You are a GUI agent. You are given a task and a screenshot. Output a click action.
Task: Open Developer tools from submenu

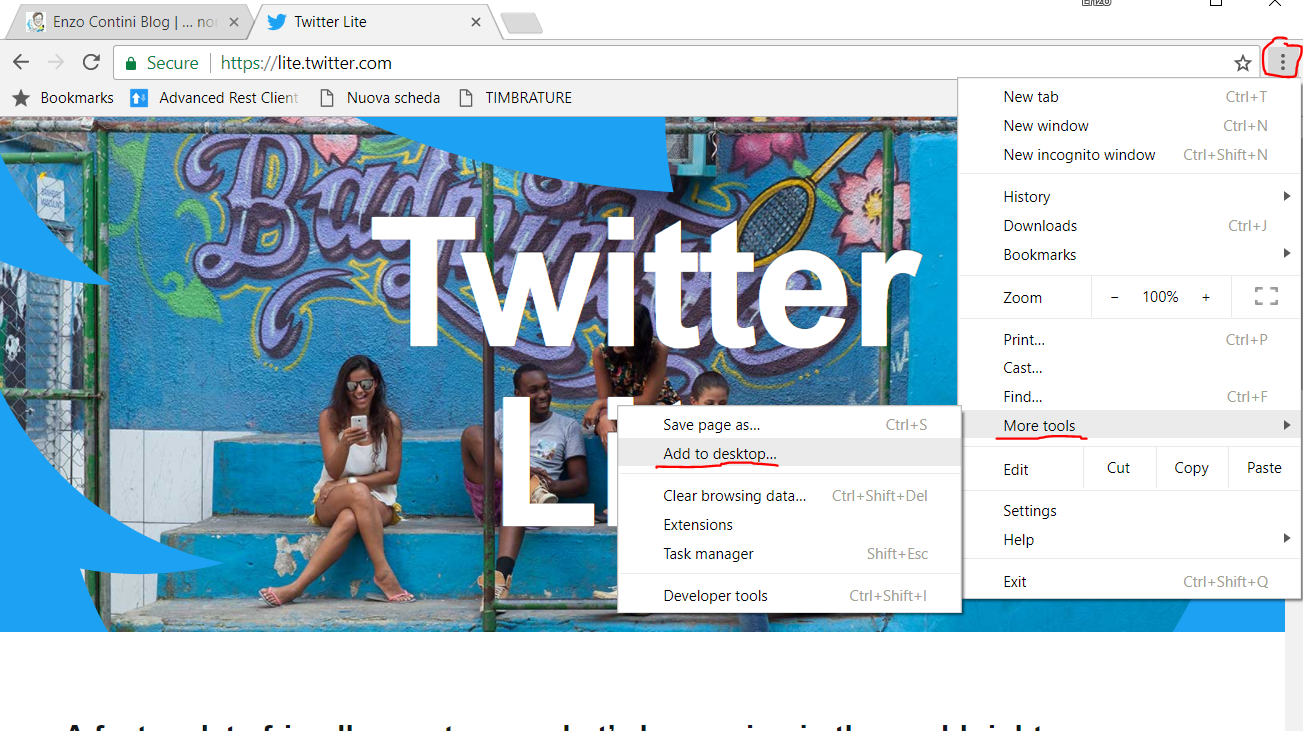point(715,596)
